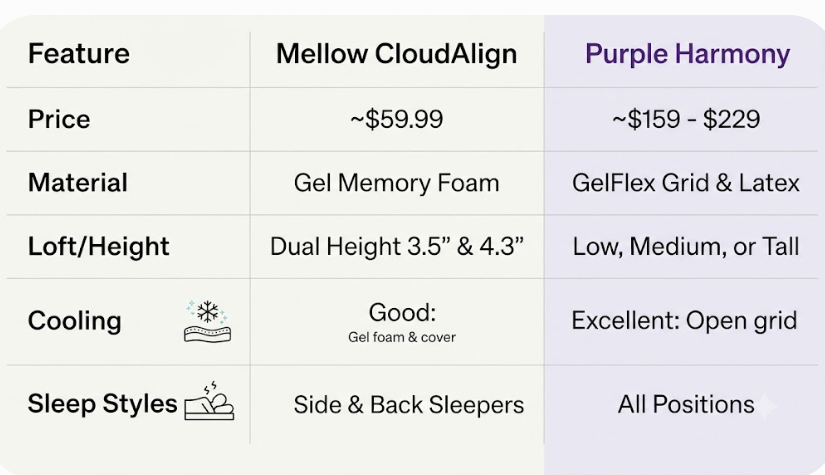Click the Sleep Styles row label

[103, 404]
